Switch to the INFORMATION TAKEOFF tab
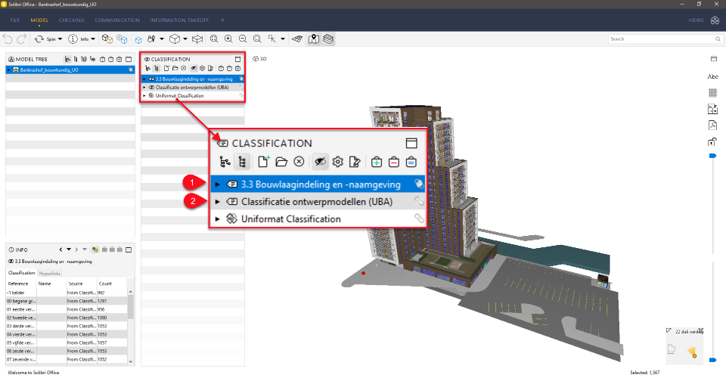The width and height of the screenshot is (726, 378). (x=179, y=20)
